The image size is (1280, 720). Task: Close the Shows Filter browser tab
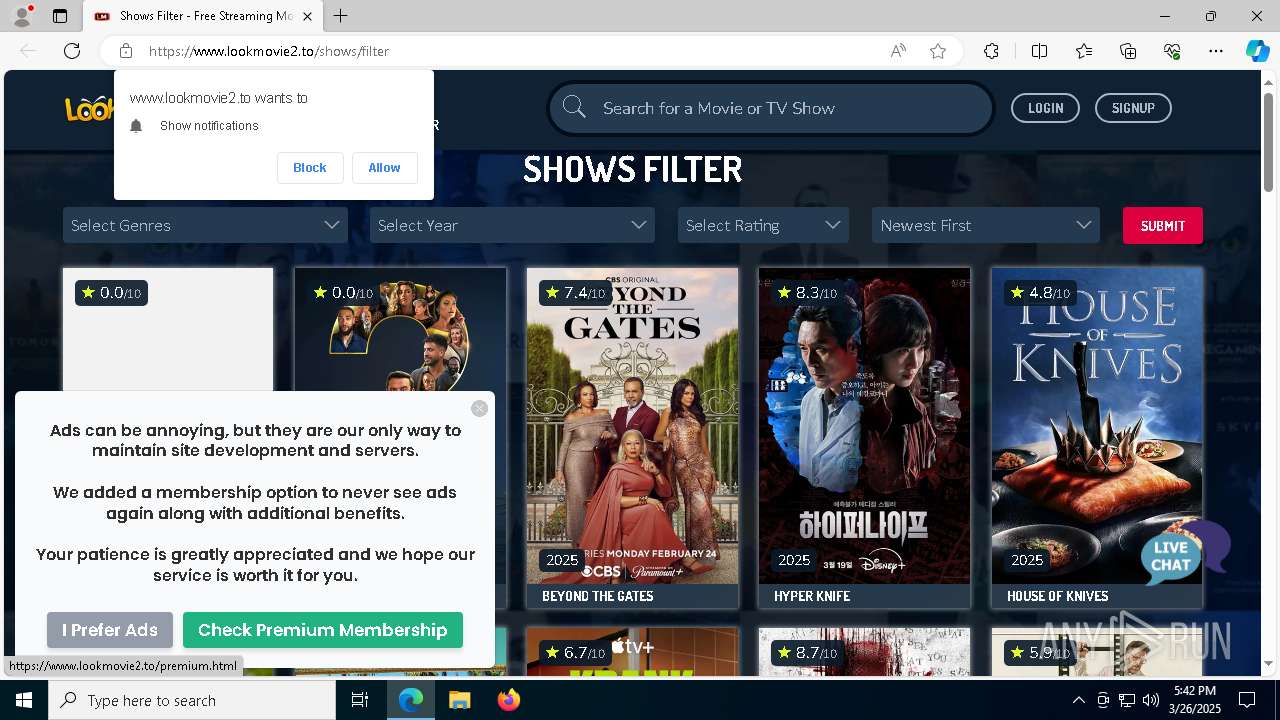[x=307, y=16]
